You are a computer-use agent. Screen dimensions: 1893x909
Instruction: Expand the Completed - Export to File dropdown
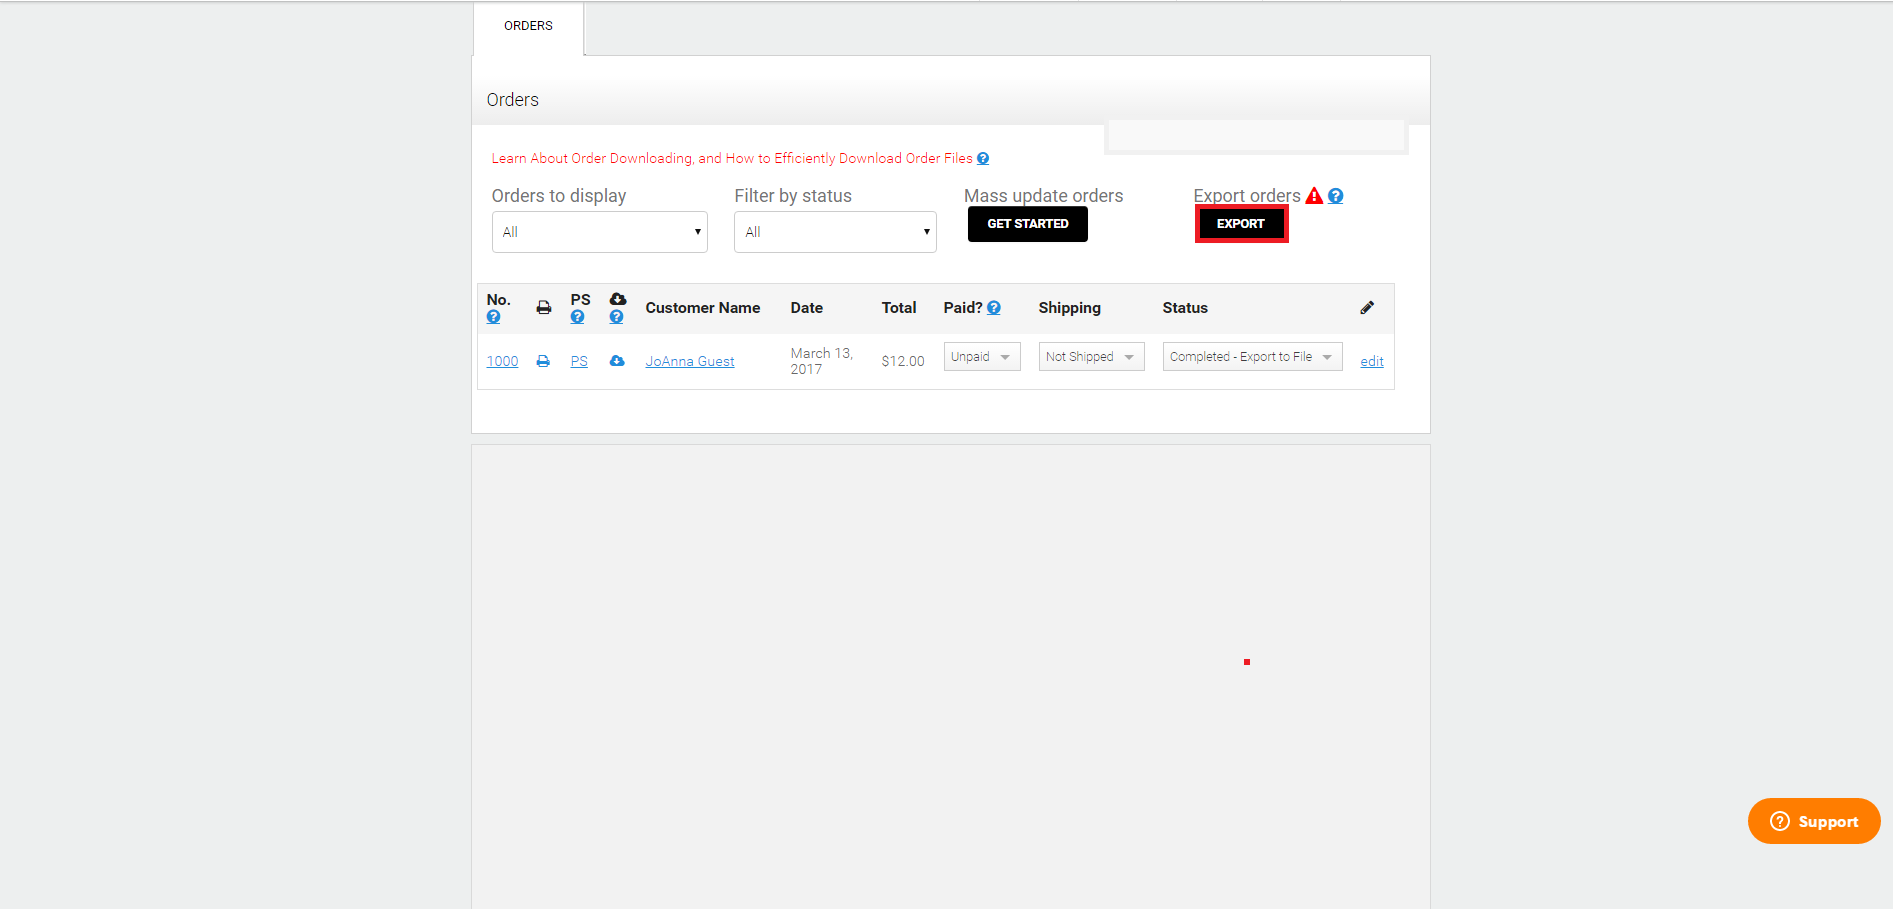[1252, 357]
